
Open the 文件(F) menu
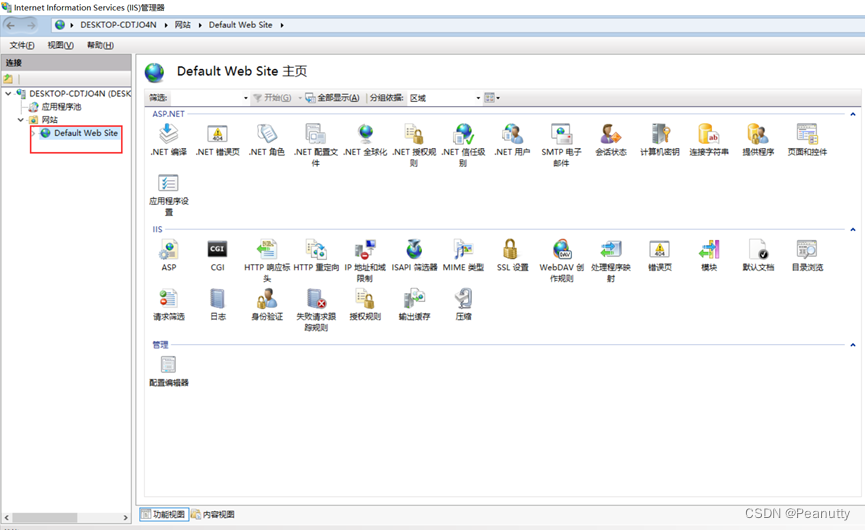[22, 45]
